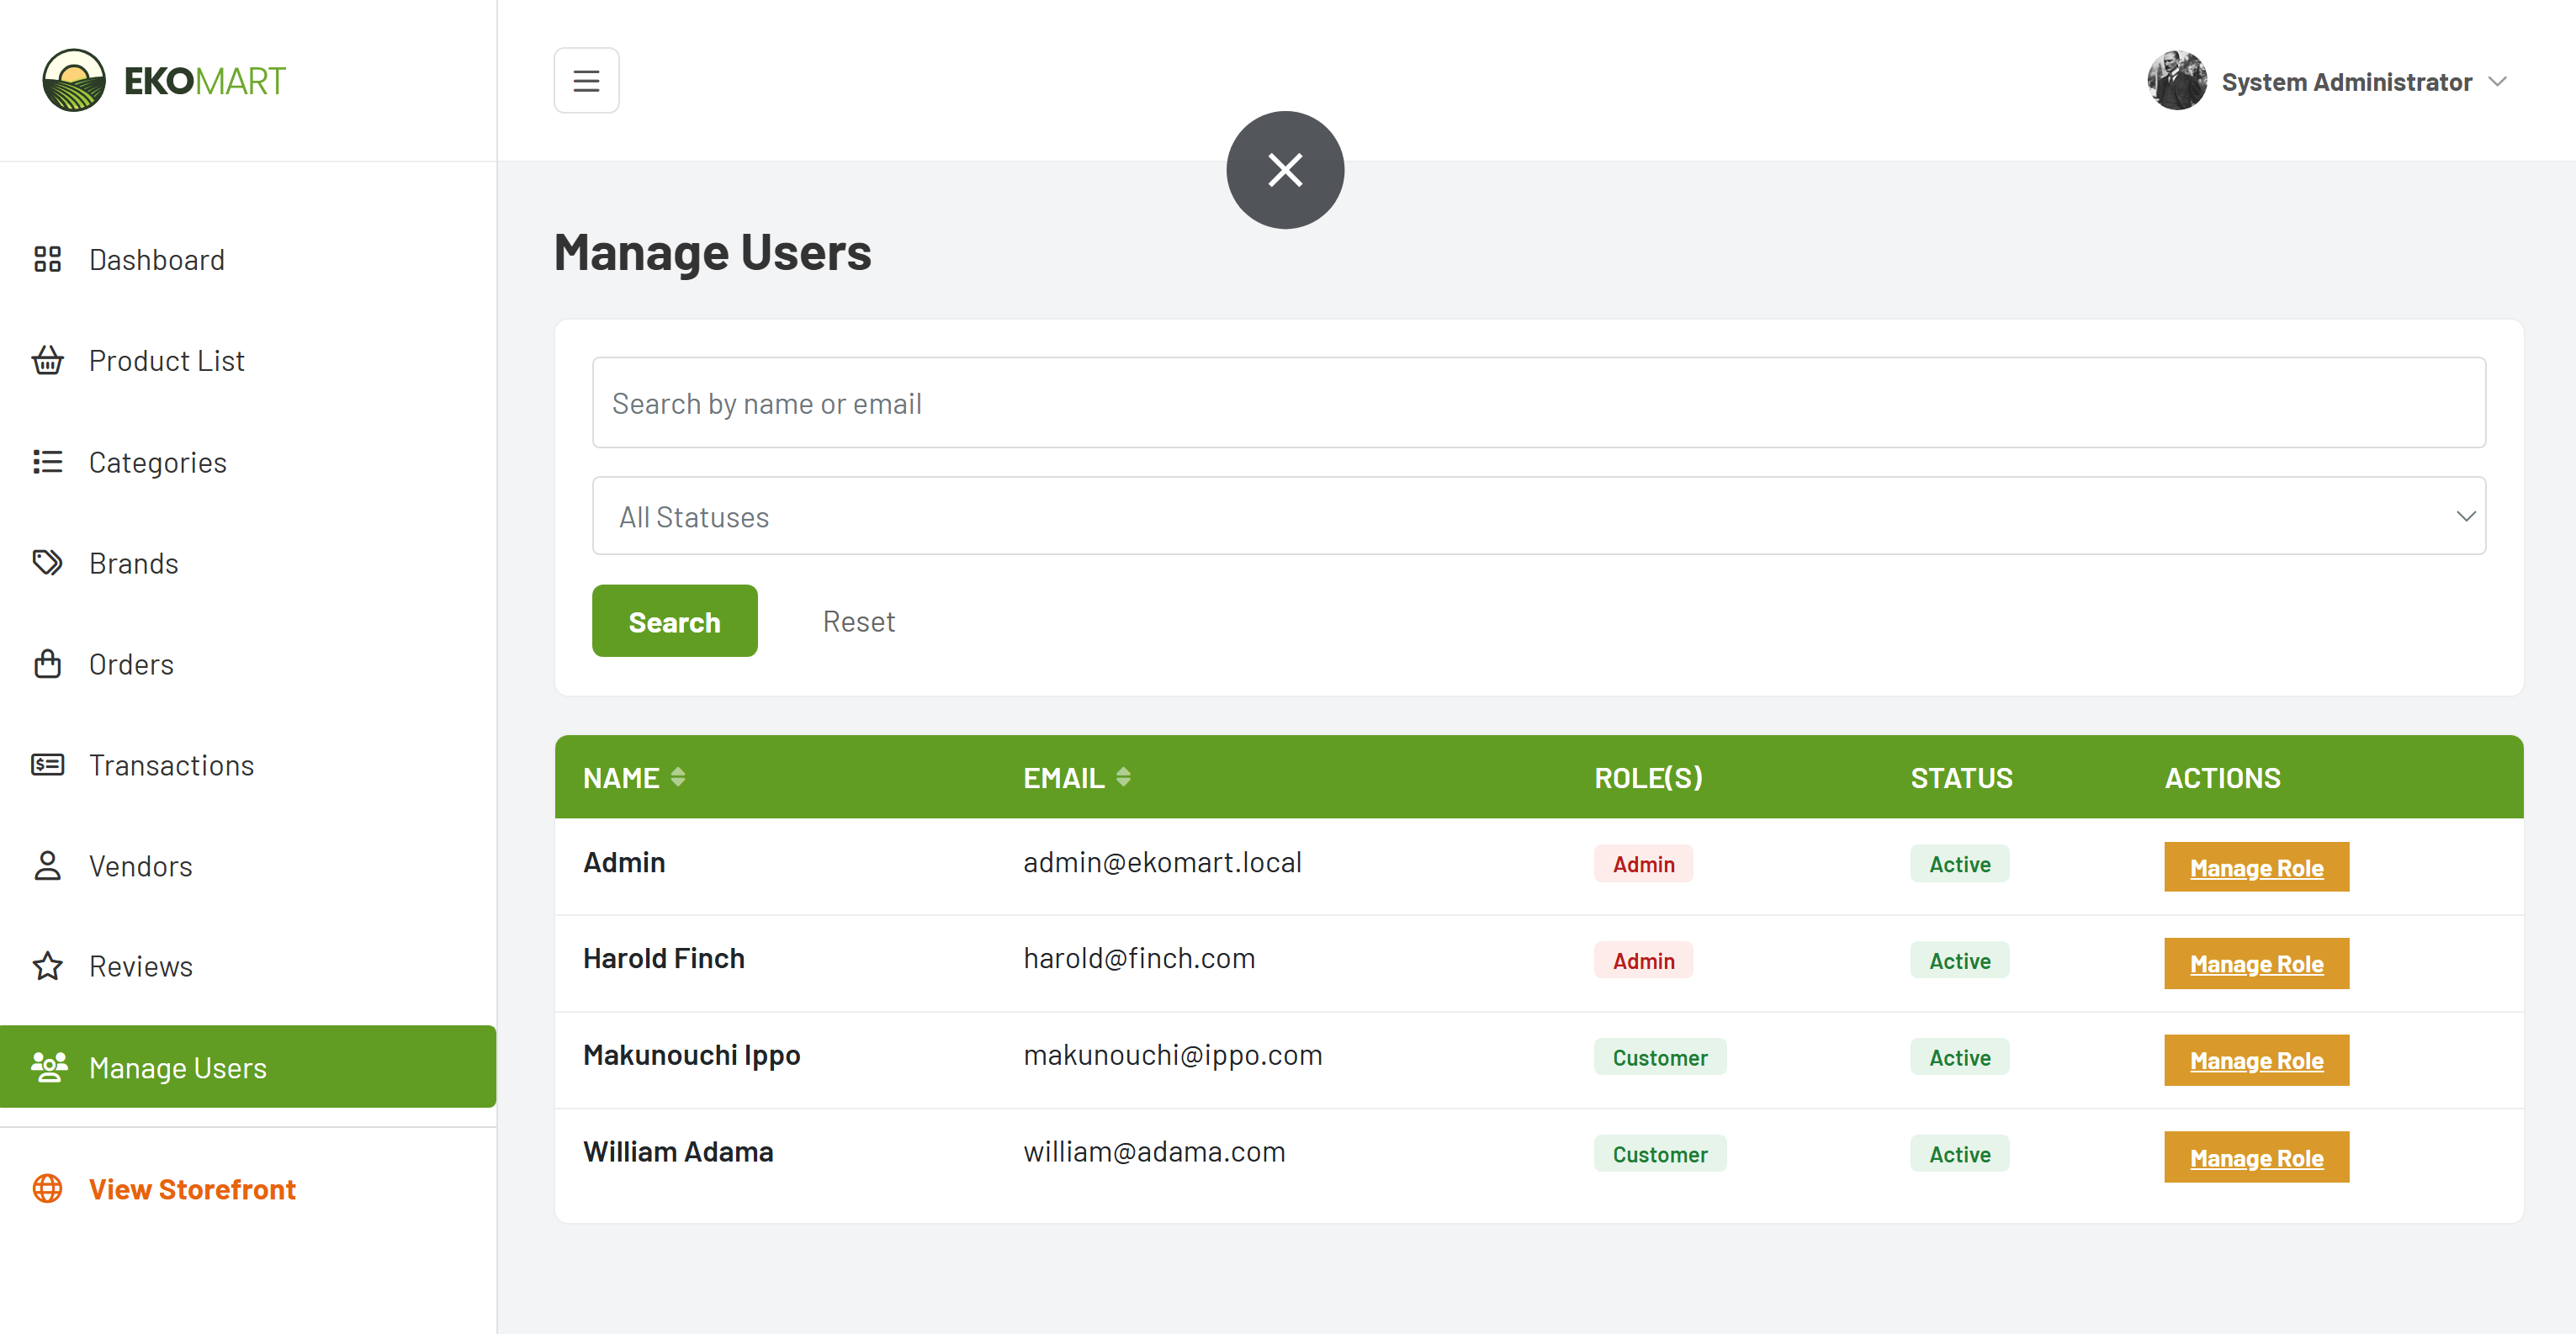Manage Role for Admin user
This screenshot has height=1334, width=2576.
2256,867
